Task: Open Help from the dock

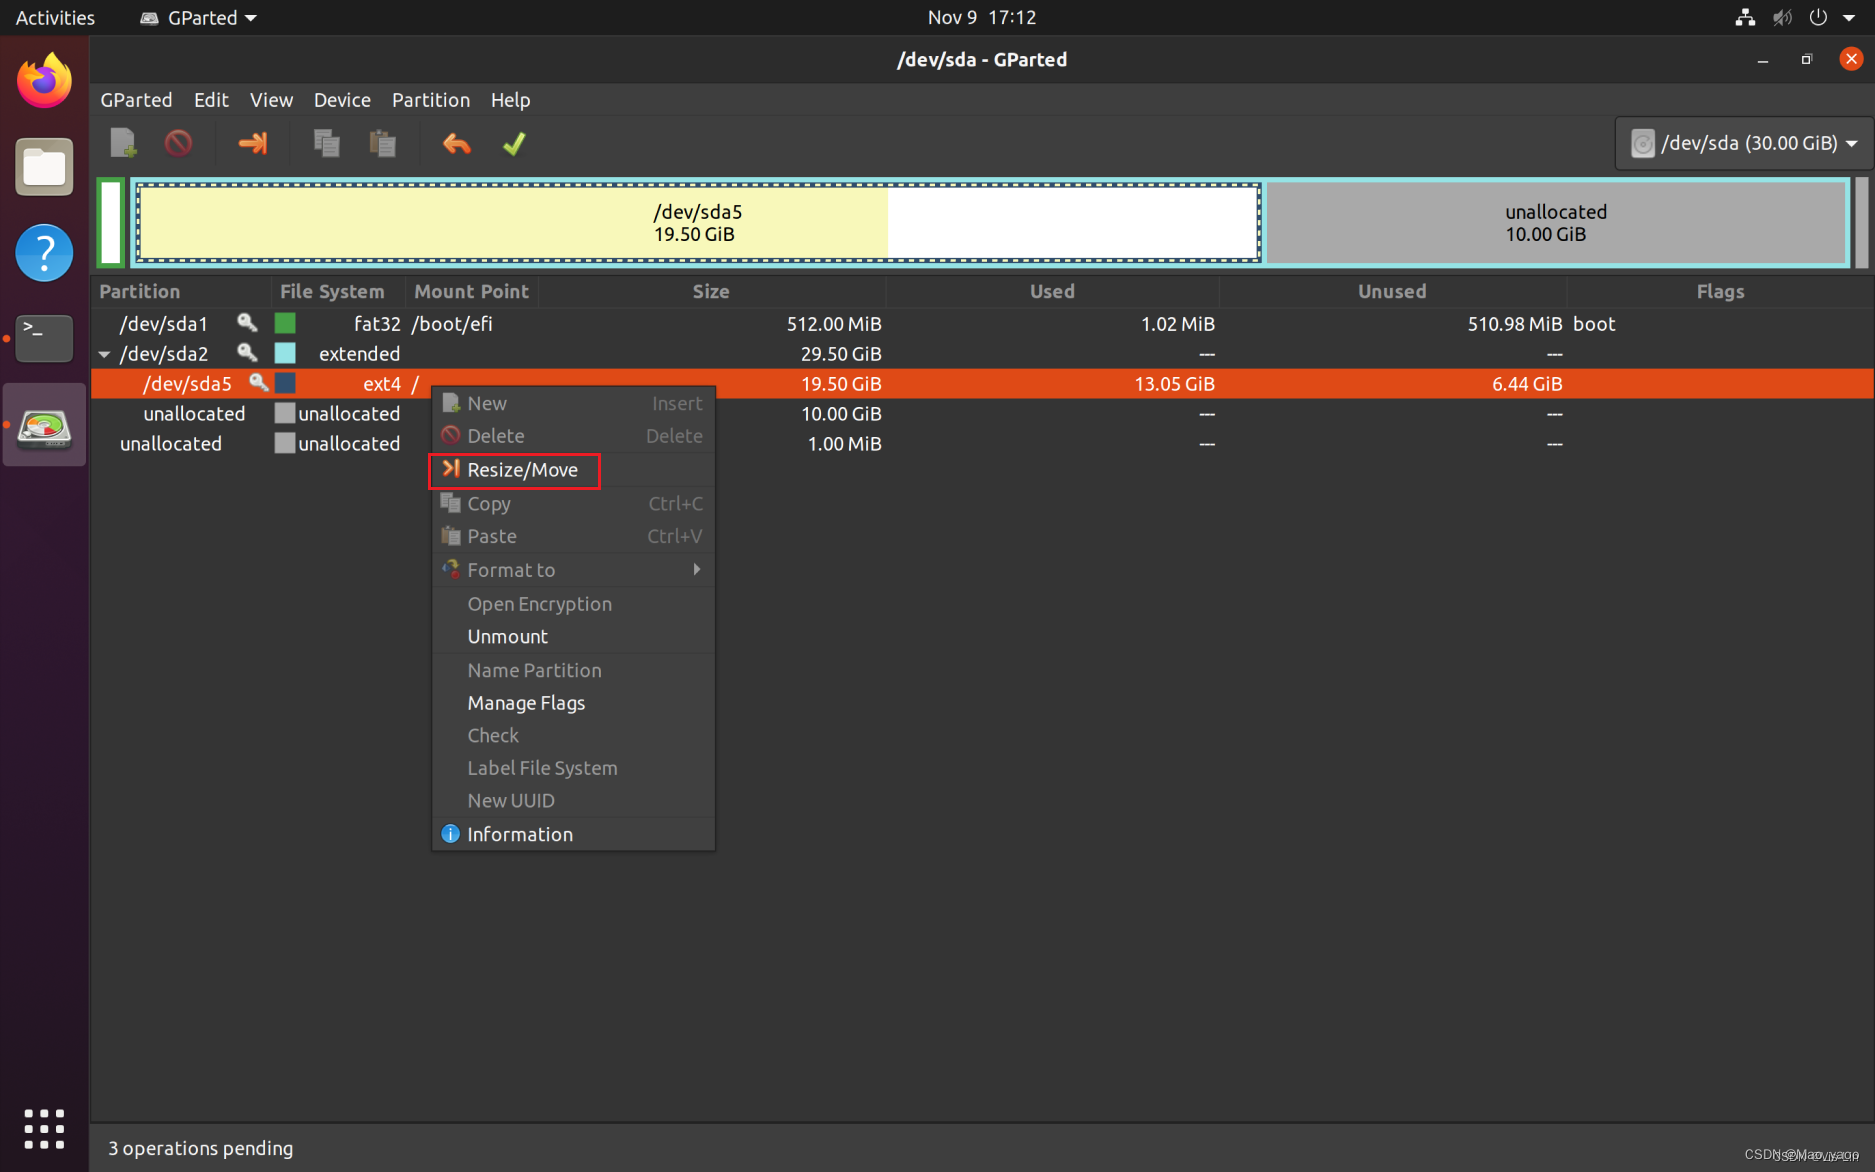Action: pos(44,252)
